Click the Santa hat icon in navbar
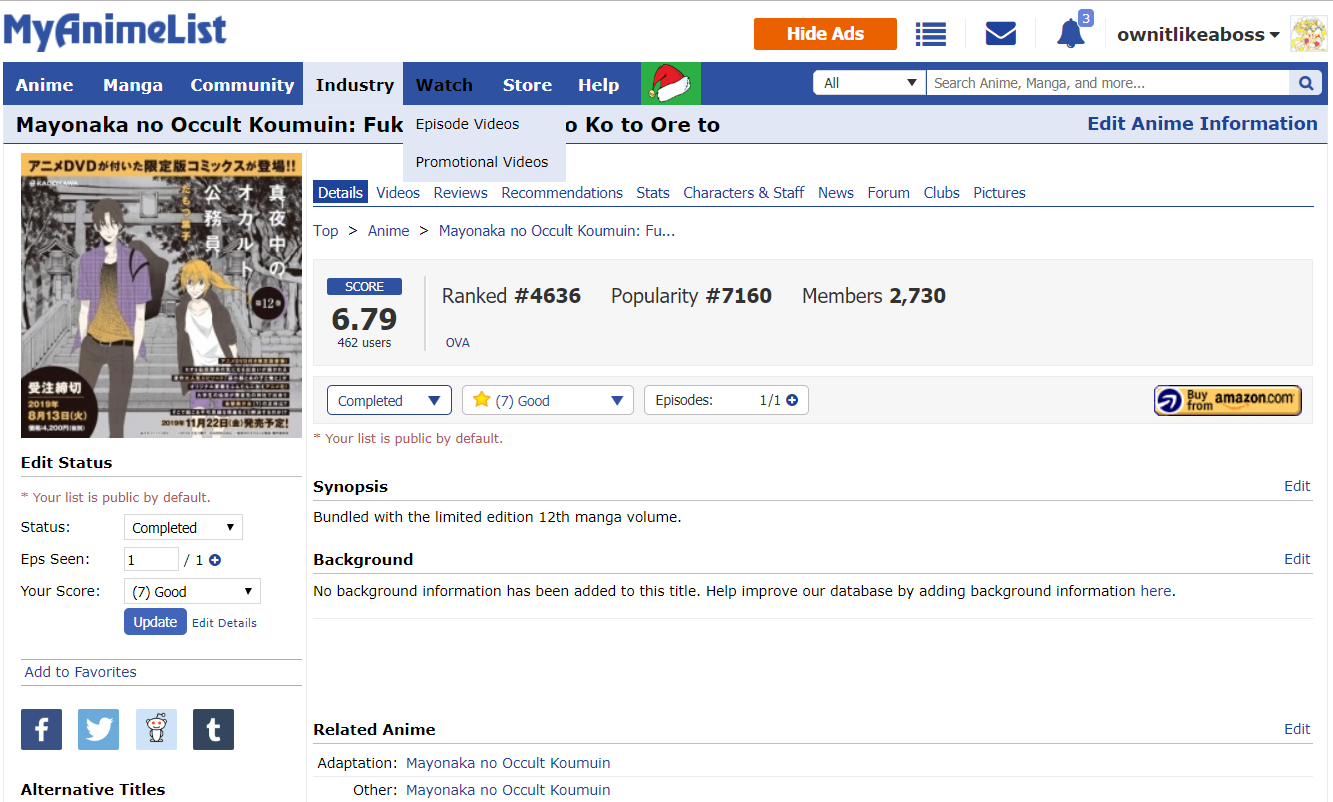This screenshot has width=1333, height=802. click(x=671, y=84)
